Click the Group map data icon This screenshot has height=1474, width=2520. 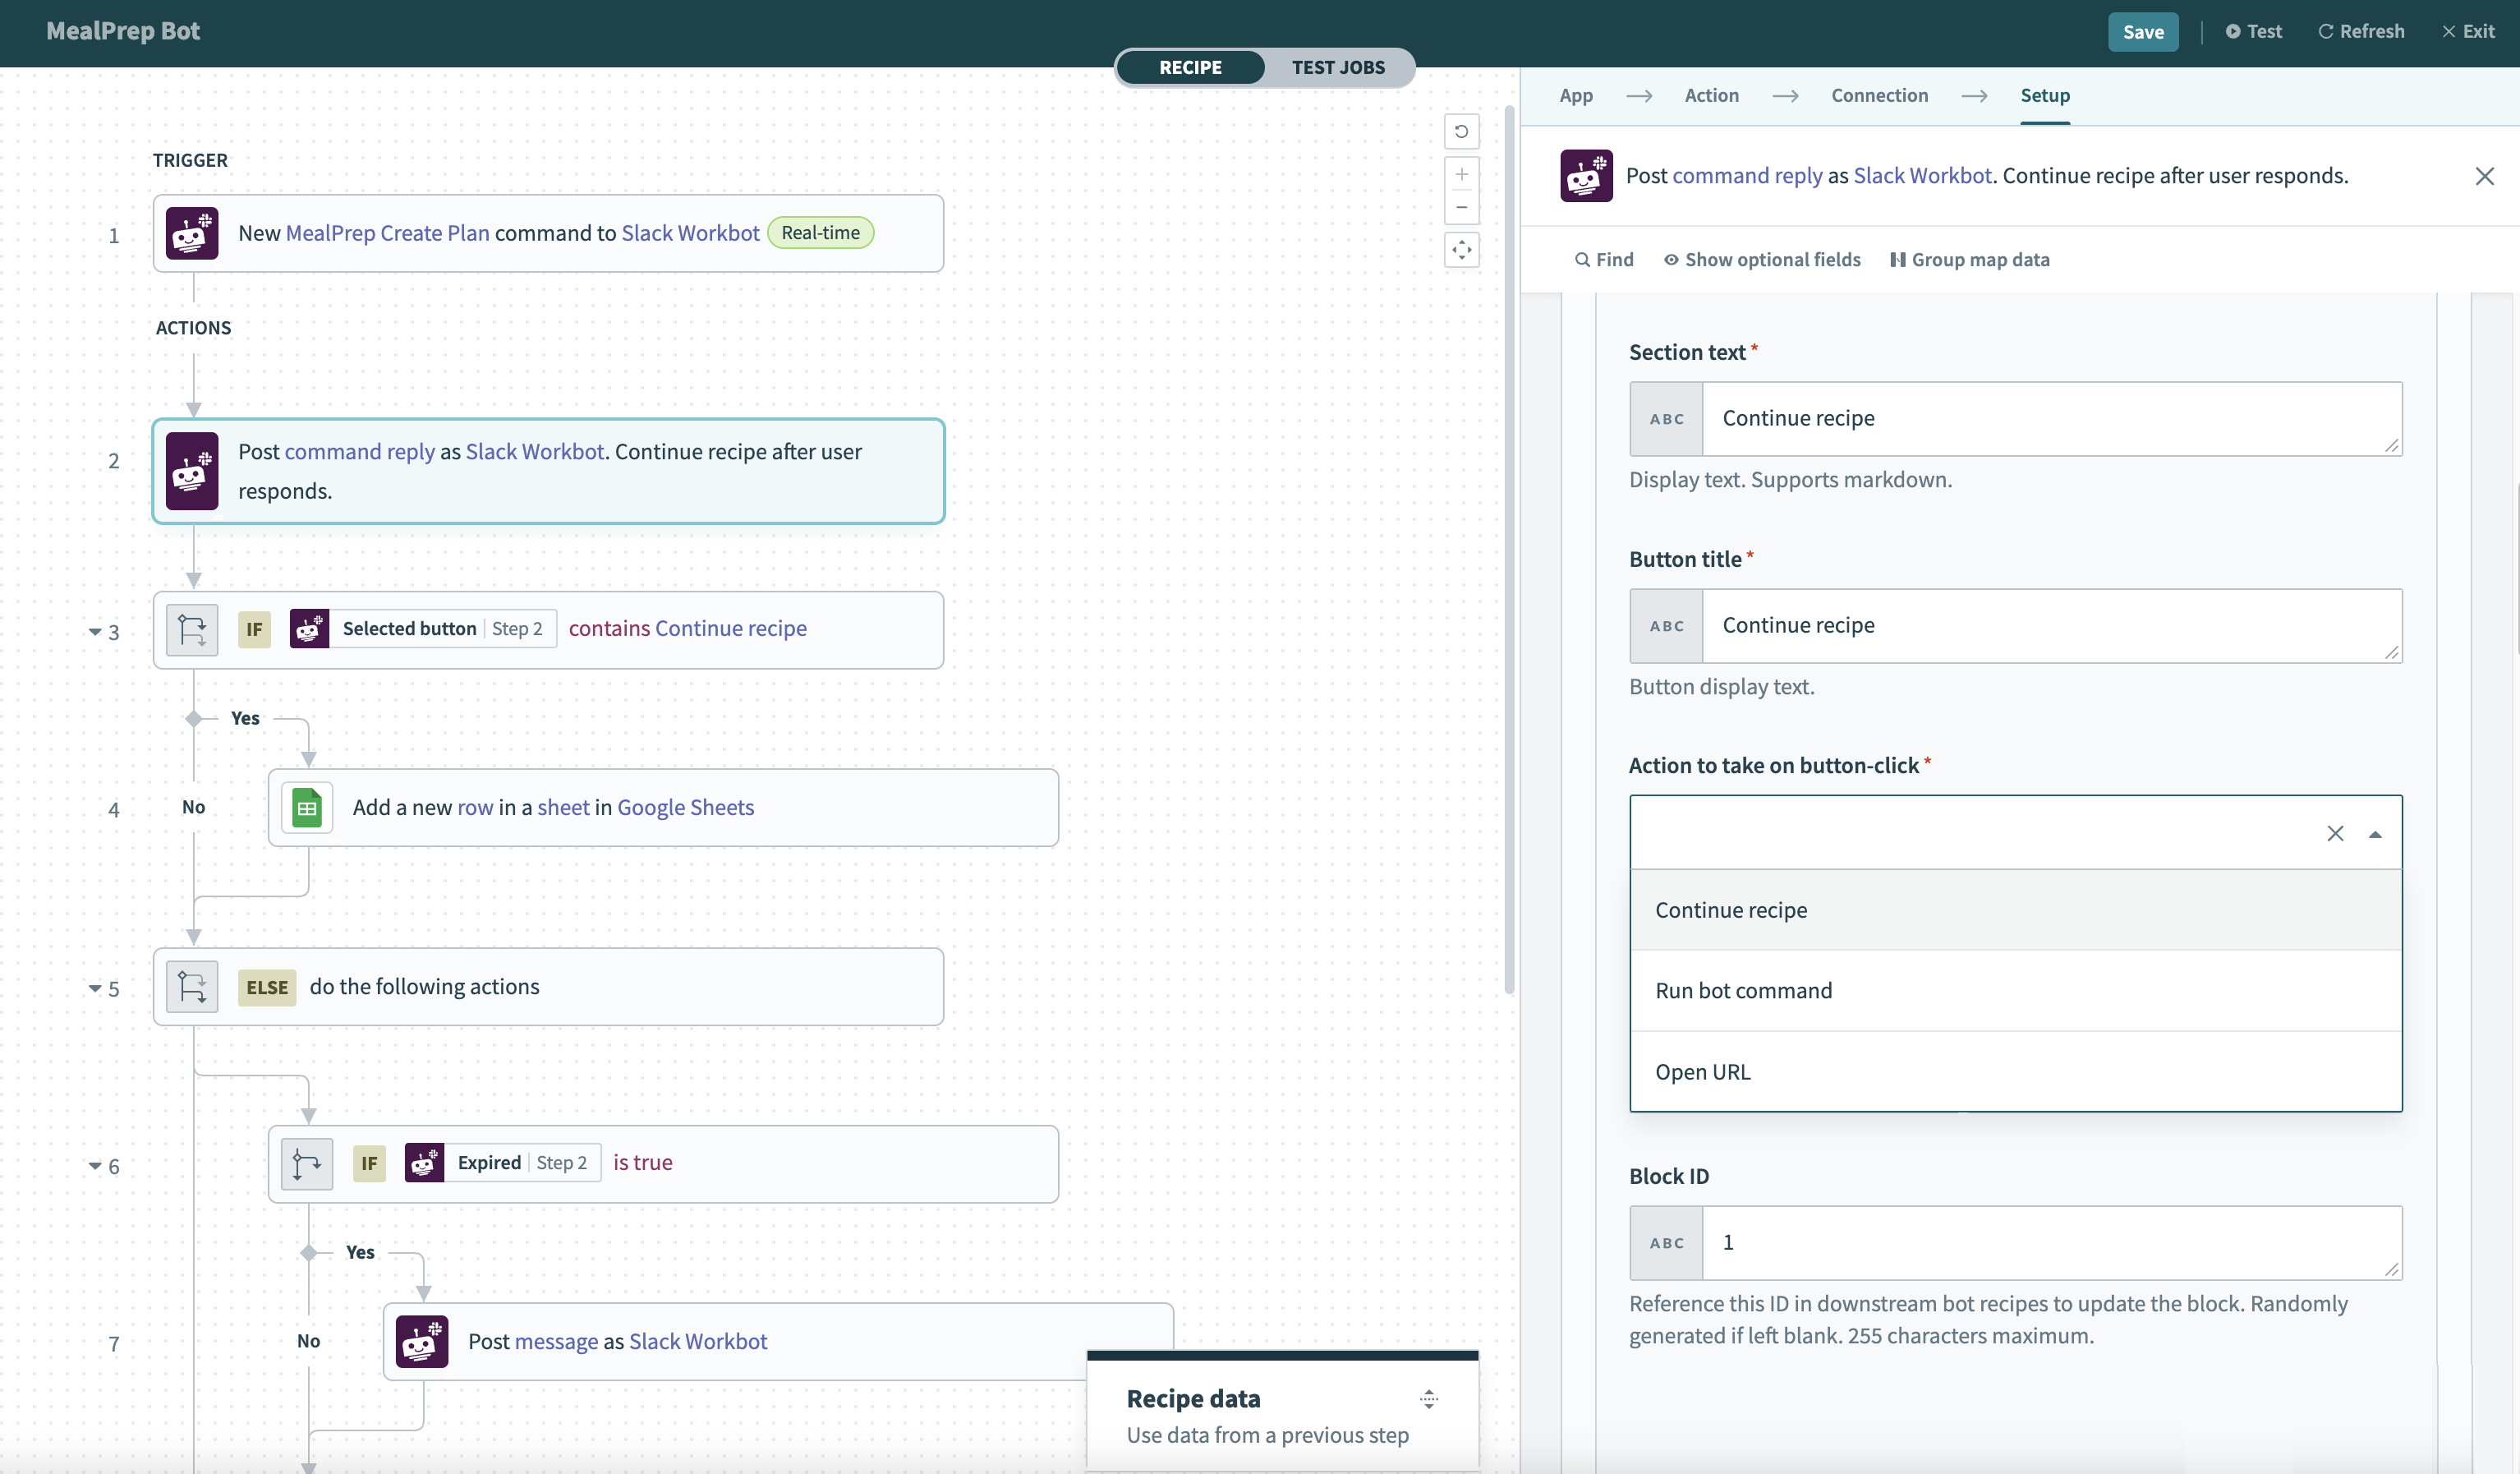1897,259
